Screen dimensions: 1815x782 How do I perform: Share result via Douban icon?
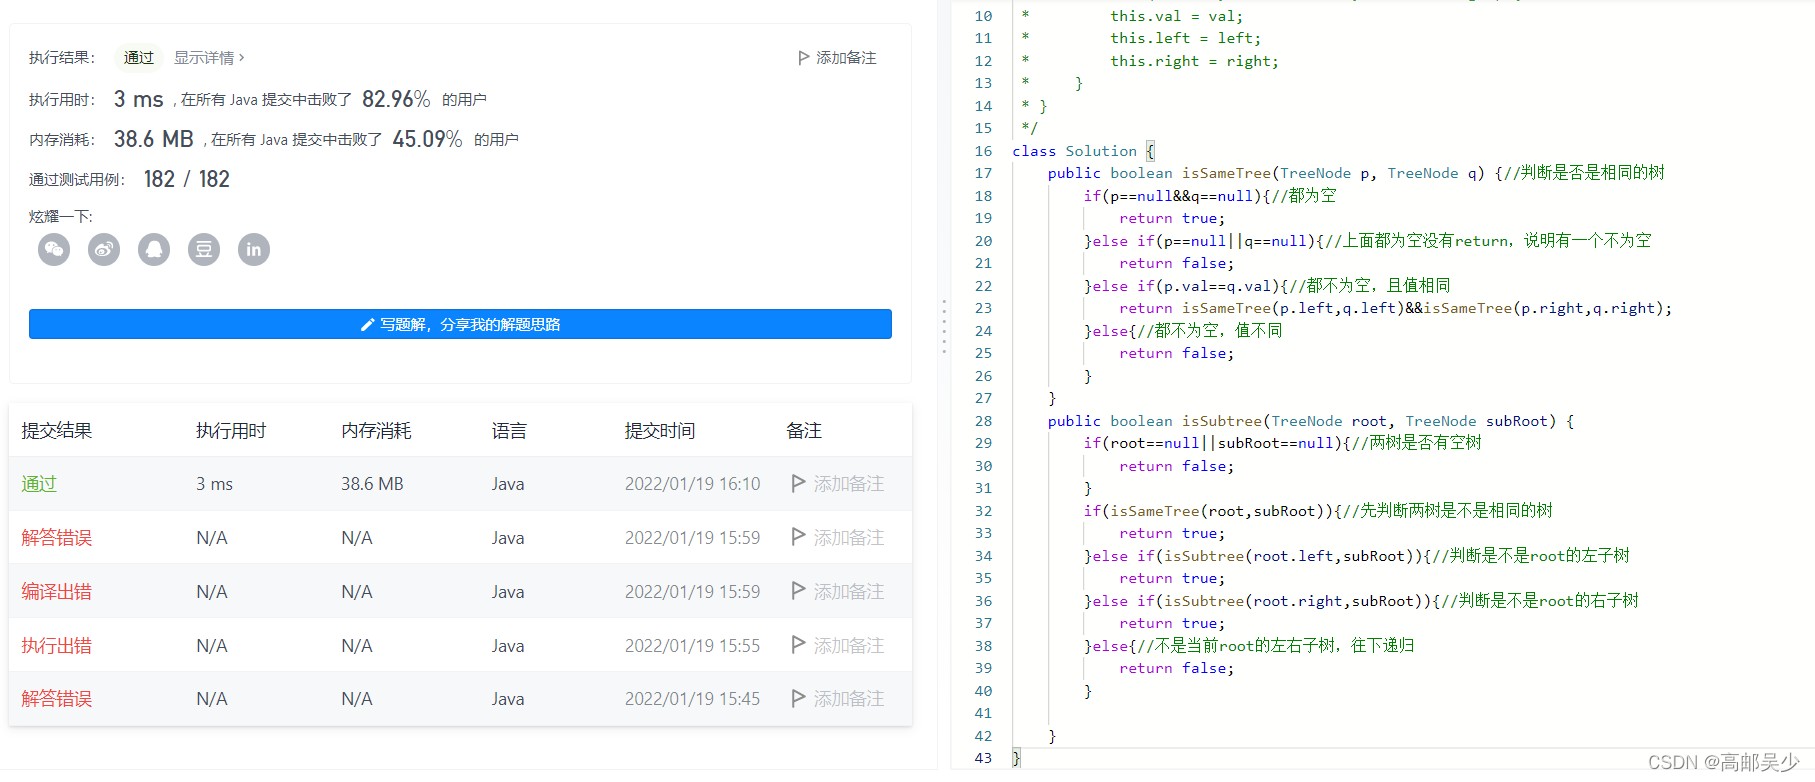click(x=204, y=249)
